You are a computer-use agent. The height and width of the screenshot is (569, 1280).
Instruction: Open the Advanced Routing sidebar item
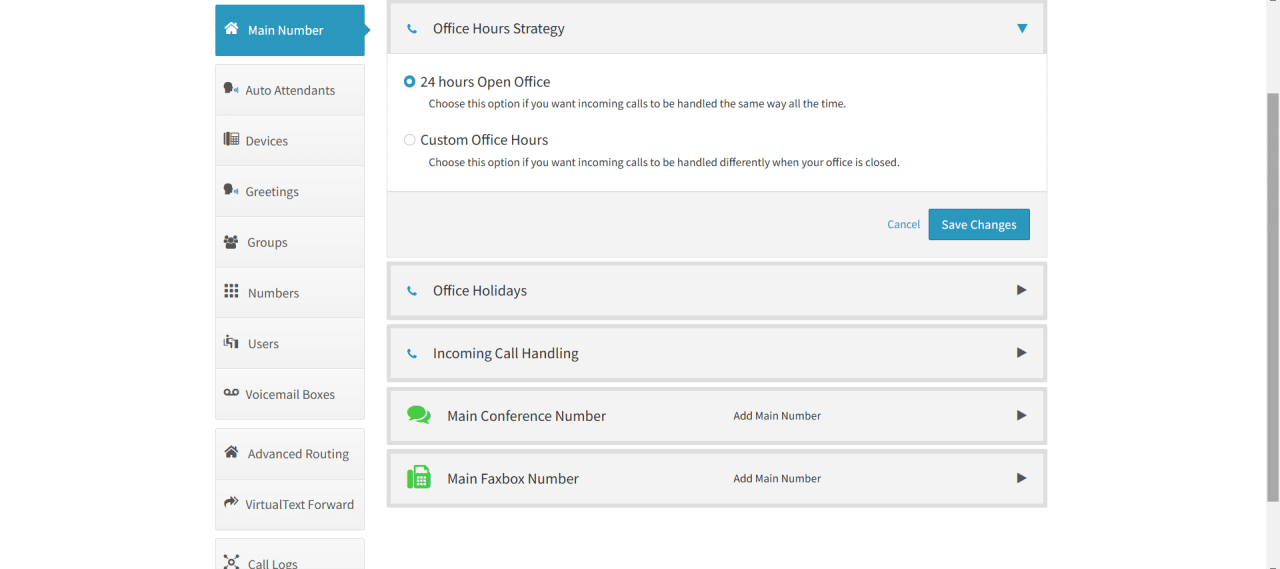[x=290, y=454]
